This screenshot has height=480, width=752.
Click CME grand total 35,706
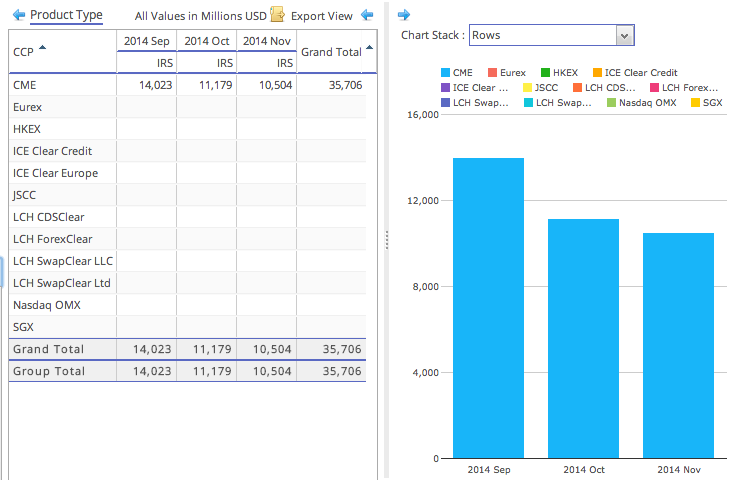345,85
